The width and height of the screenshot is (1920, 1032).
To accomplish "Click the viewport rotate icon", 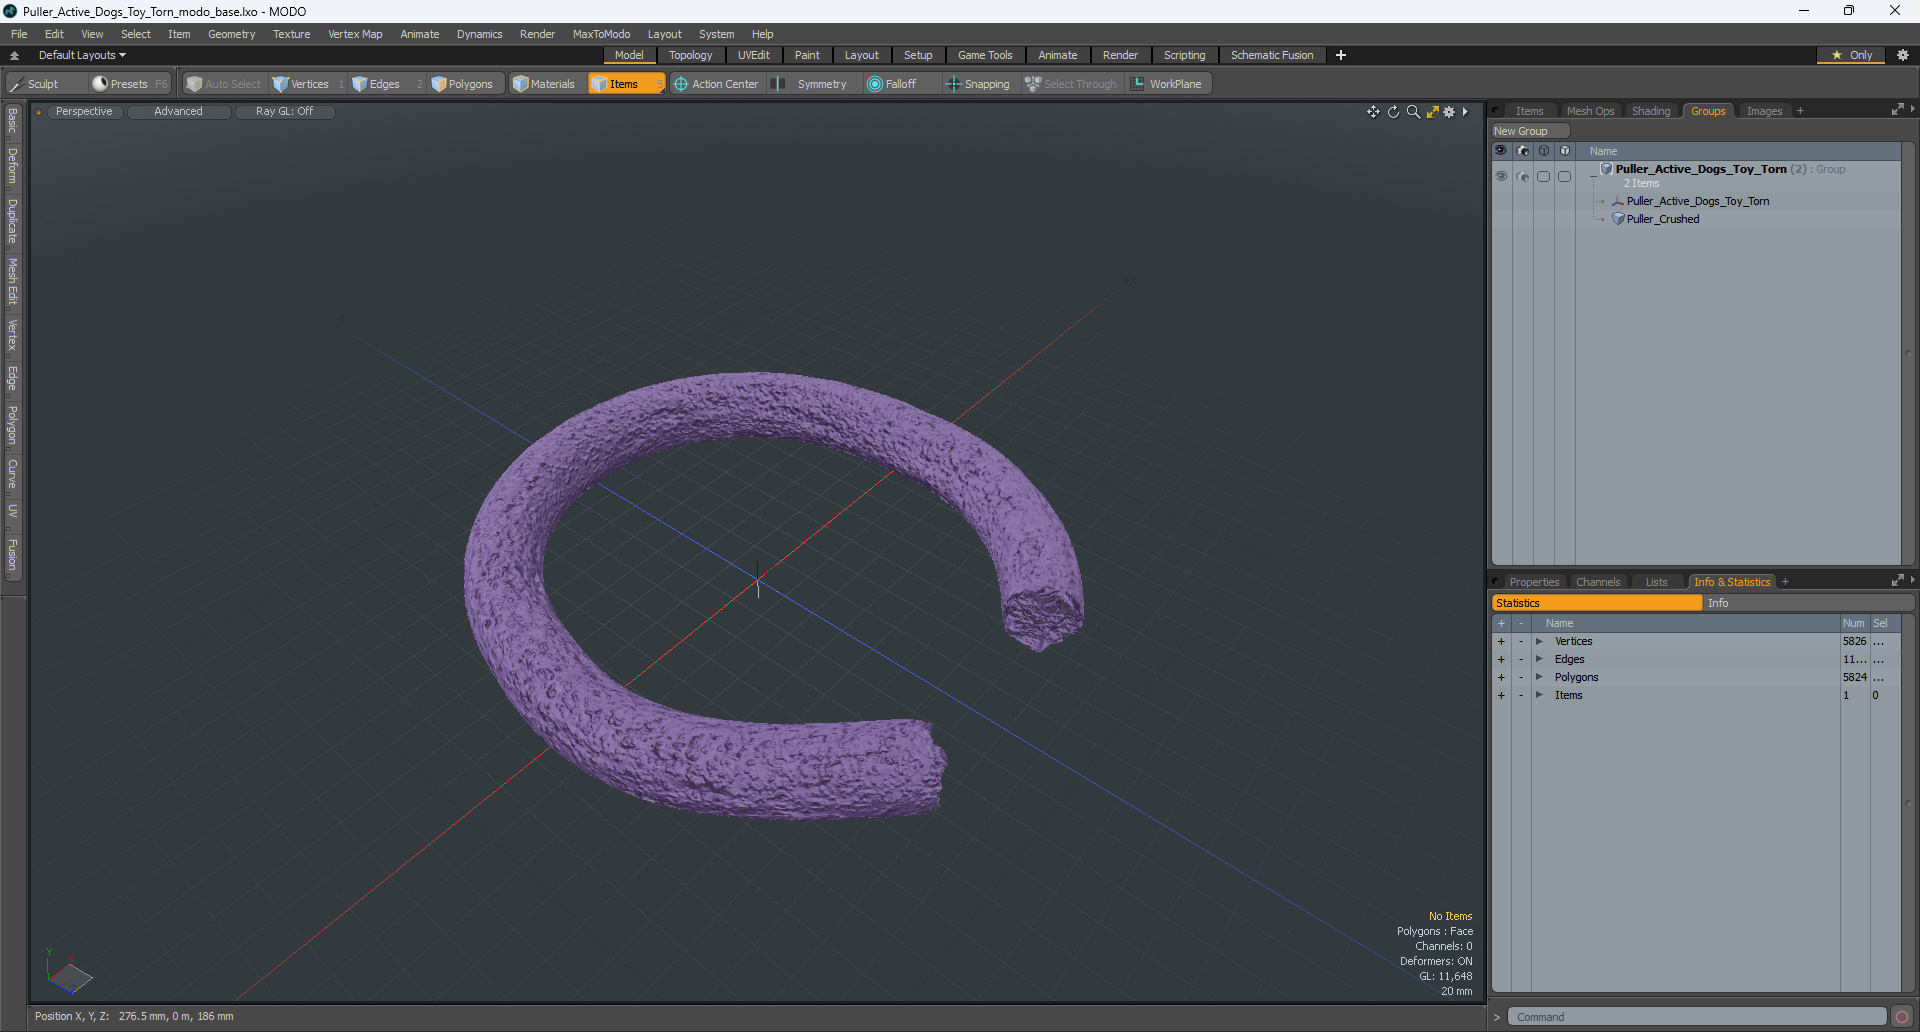I will click(x=1393, y=112).
